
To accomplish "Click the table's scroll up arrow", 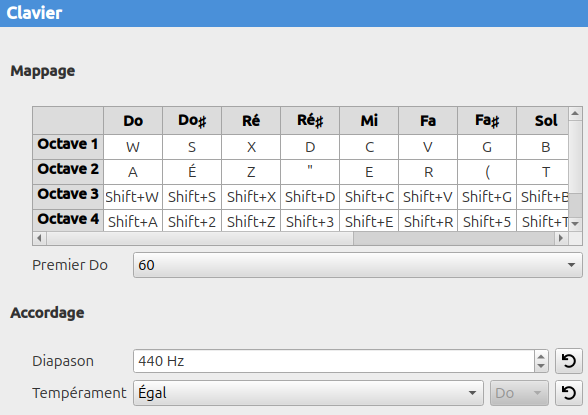I will (x=575, y=114).
